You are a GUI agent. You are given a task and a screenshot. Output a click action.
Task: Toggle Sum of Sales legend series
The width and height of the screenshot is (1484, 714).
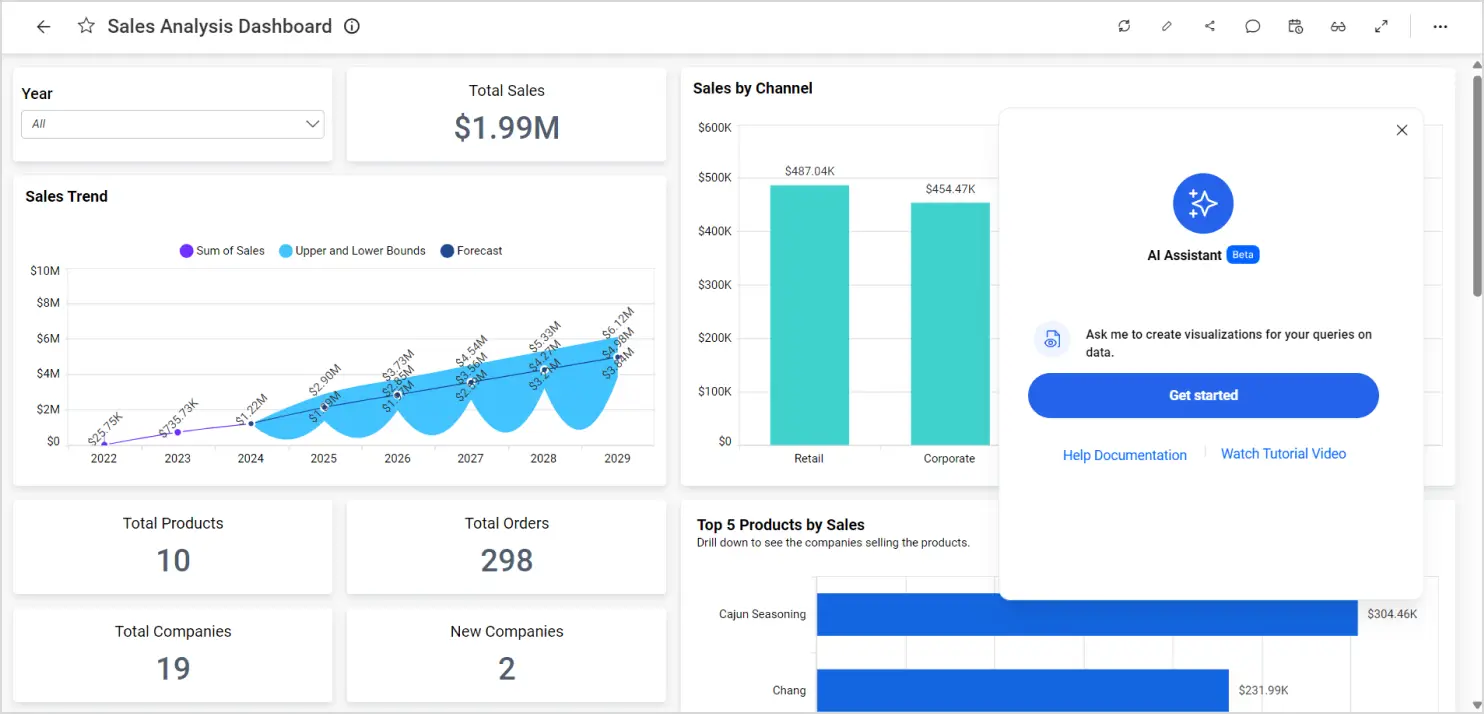[x=222, y=251]
